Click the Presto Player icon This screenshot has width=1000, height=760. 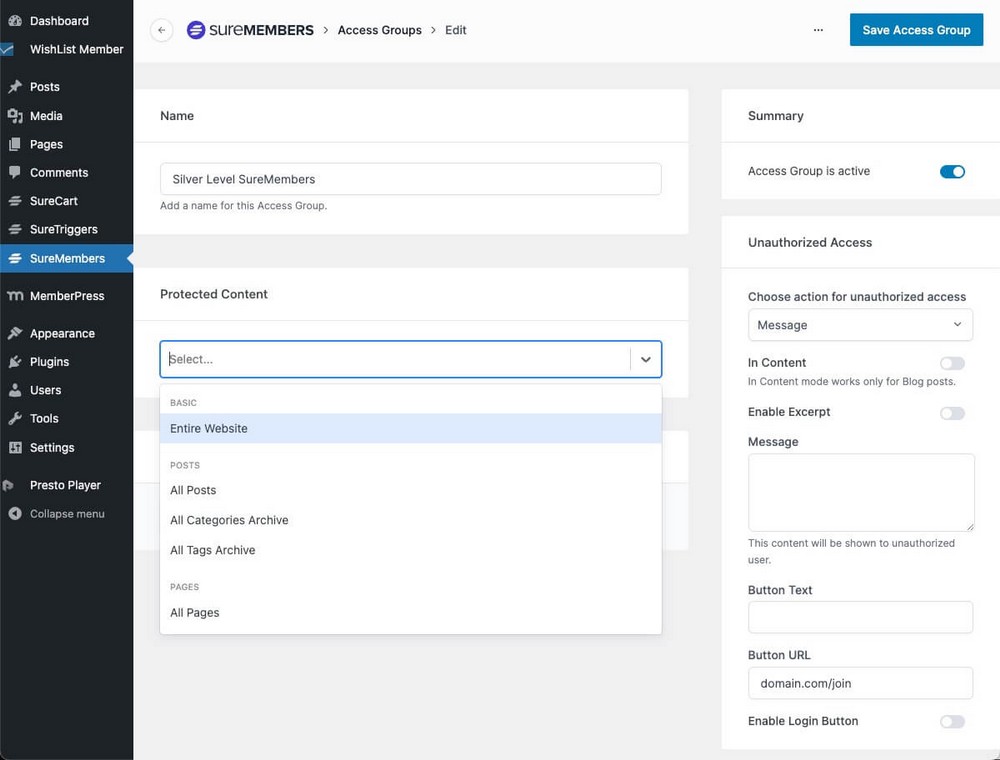[x=9, y=485]
